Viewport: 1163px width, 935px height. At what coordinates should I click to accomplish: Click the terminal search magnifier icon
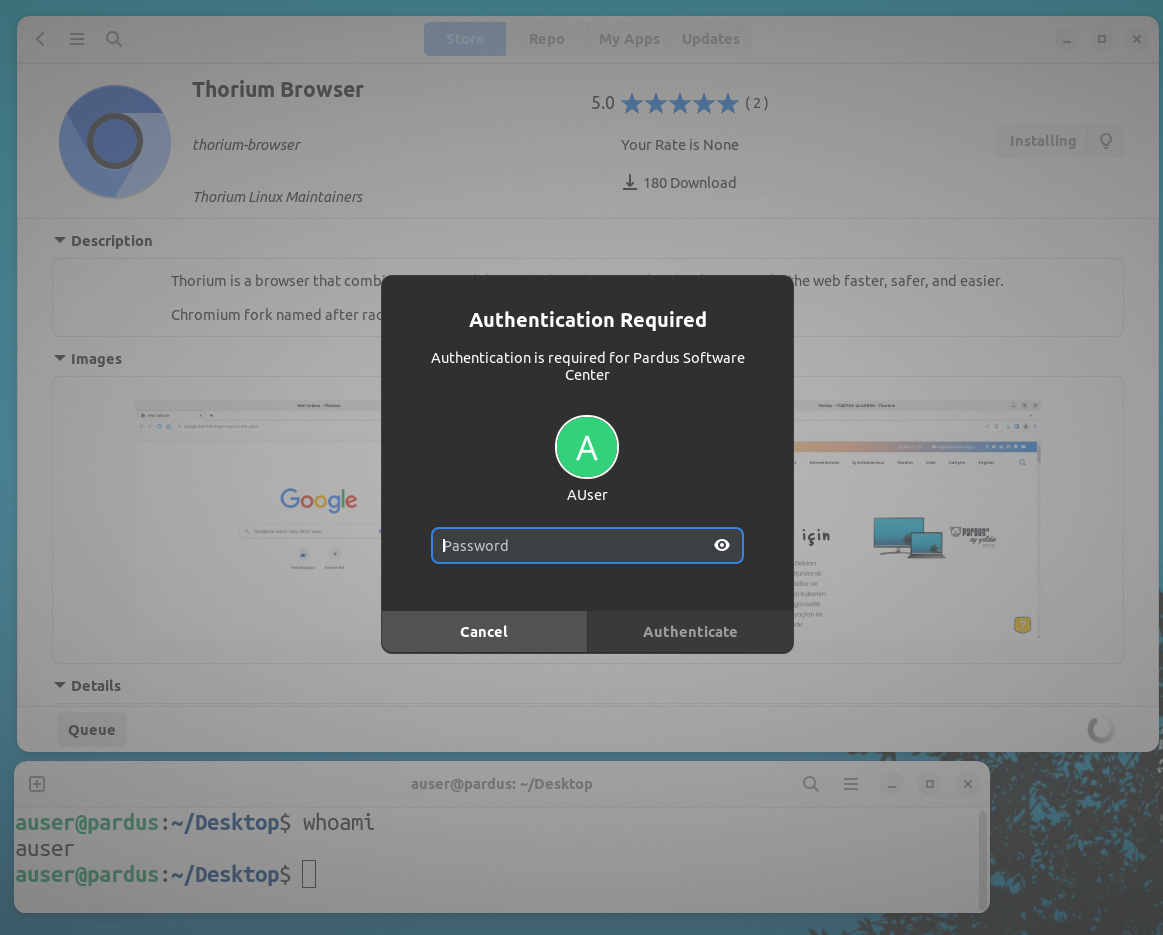tap(810, 784)
